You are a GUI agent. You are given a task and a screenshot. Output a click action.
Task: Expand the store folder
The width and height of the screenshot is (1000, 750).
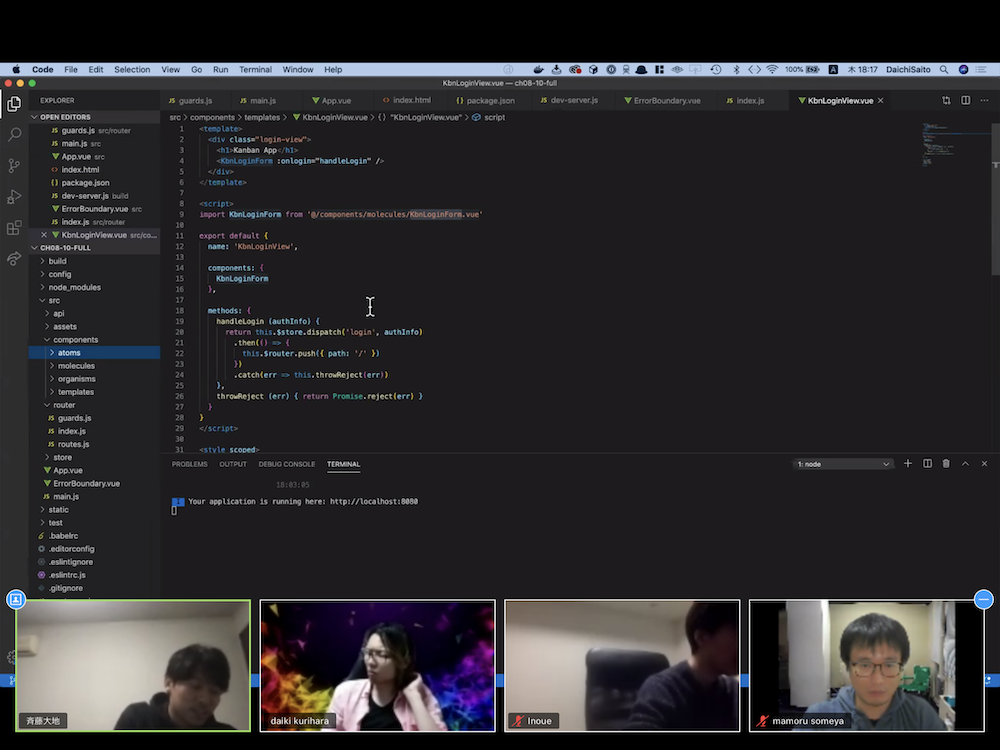pyautogui.click(x=94, y=457)
